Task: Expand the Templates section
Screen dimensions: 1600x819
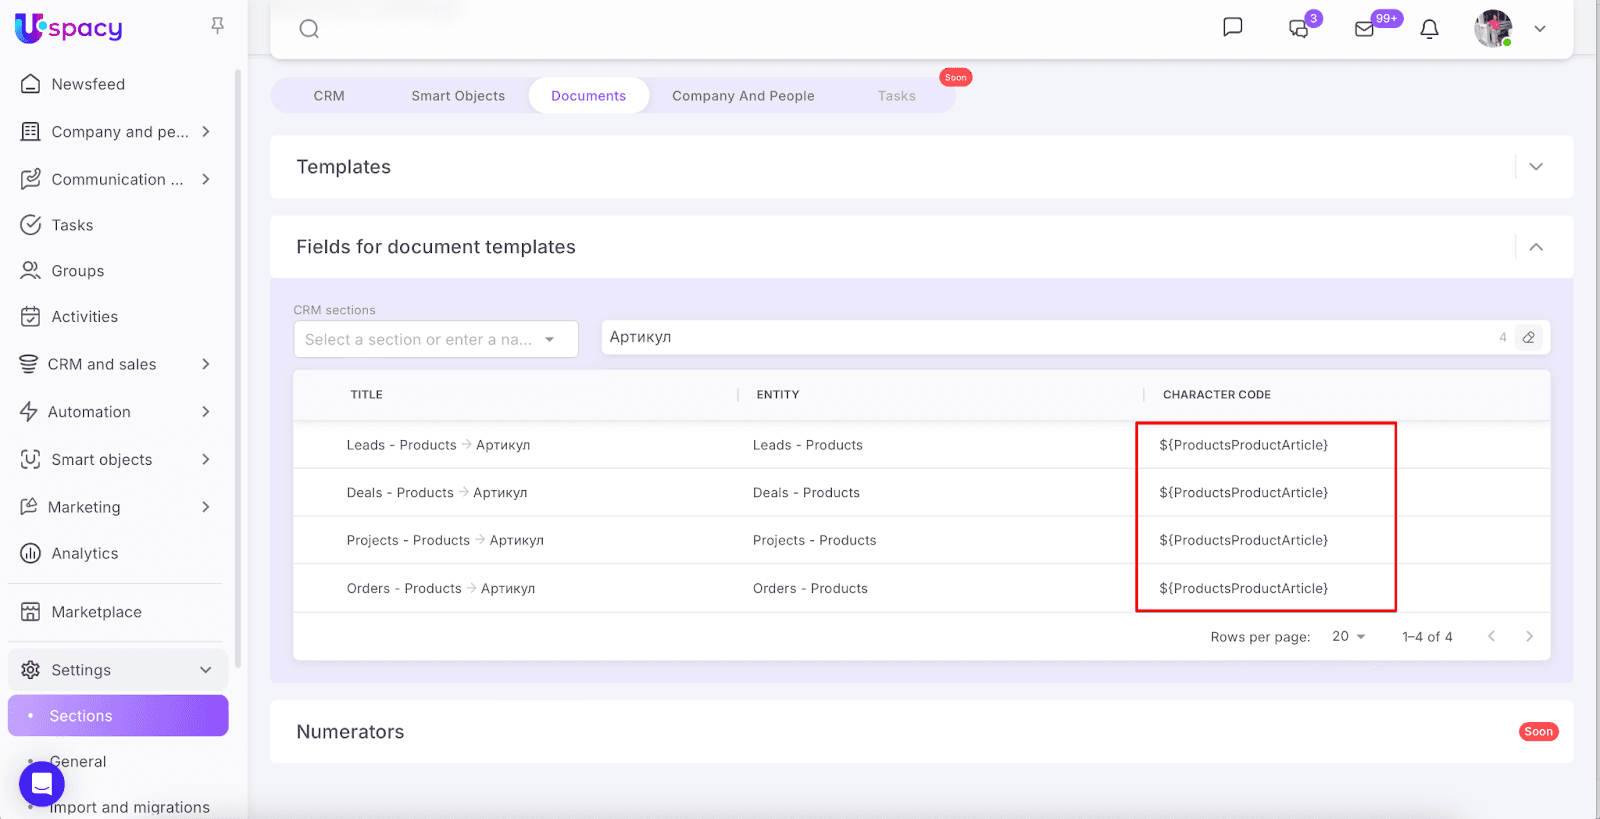Action: 1536,167
